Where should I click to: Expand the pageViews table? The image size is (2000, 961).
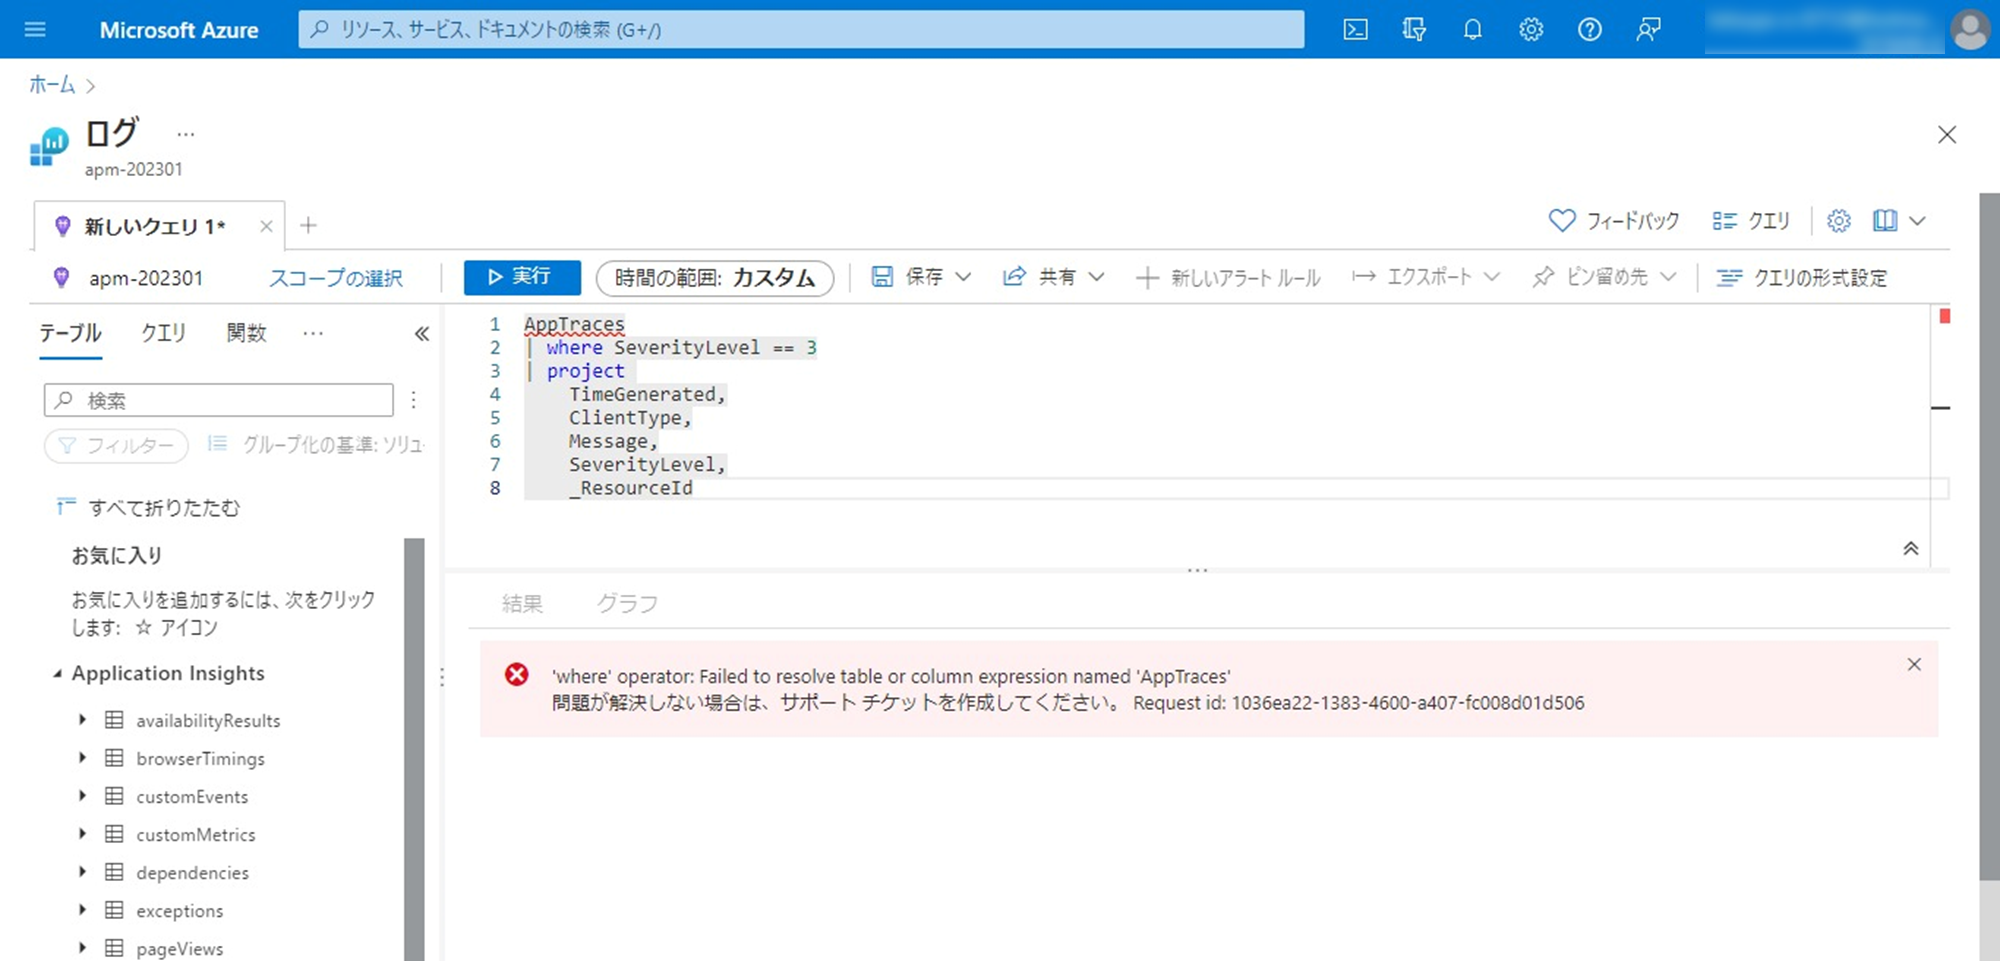pos(82,947)
